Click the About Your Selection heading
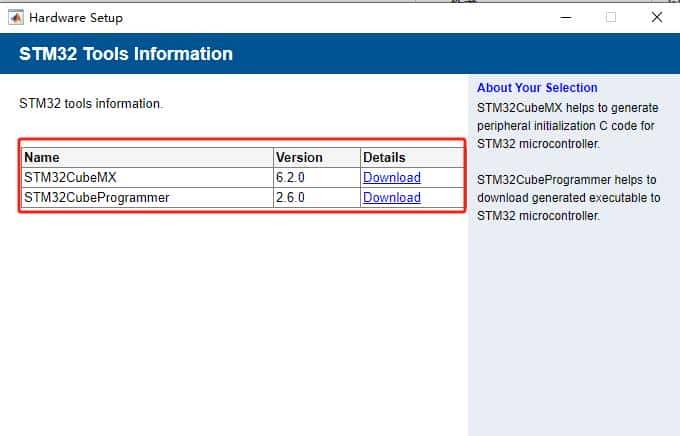 click(537, 88)
